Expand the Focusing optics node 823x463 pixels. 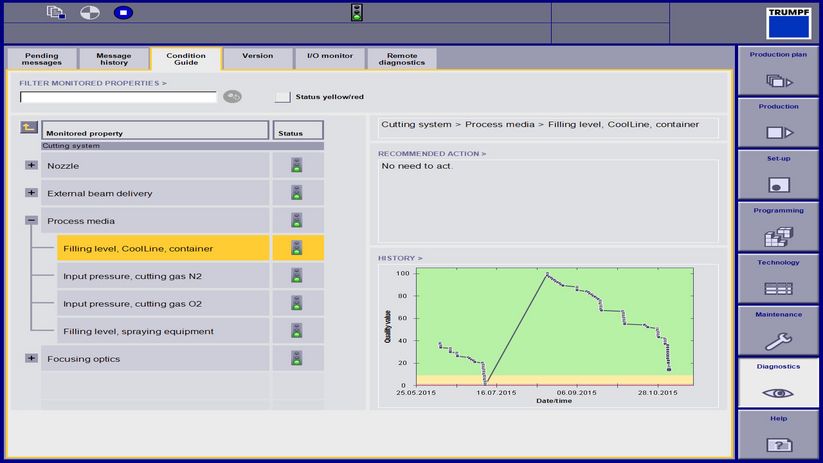[31, 358]
